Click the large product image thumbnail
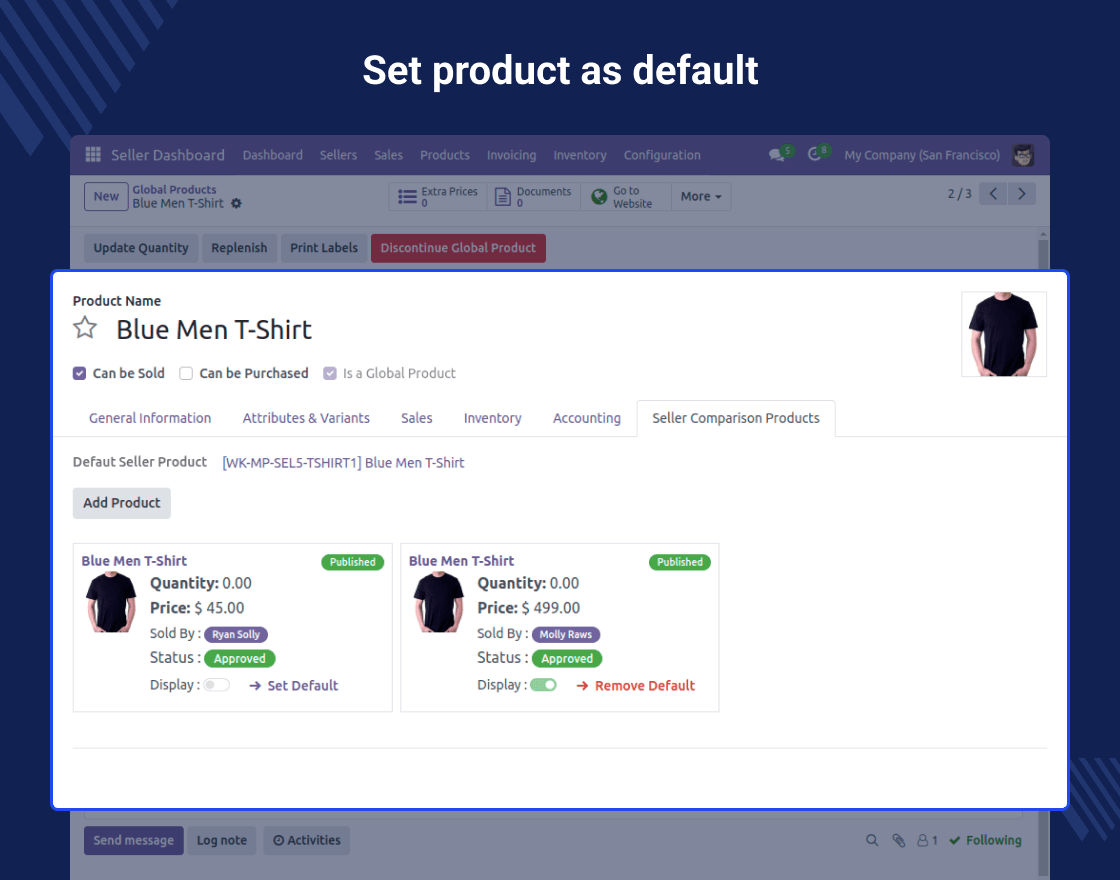Viewport: 1120px width, 880px height. (1004, 334)
